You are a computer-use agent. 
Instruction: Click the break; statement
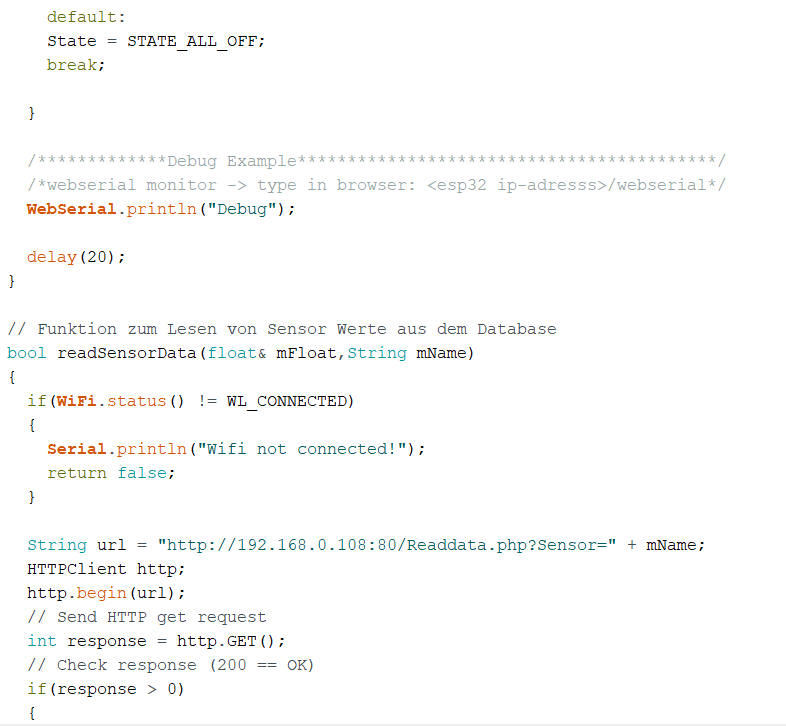point(75,65)
